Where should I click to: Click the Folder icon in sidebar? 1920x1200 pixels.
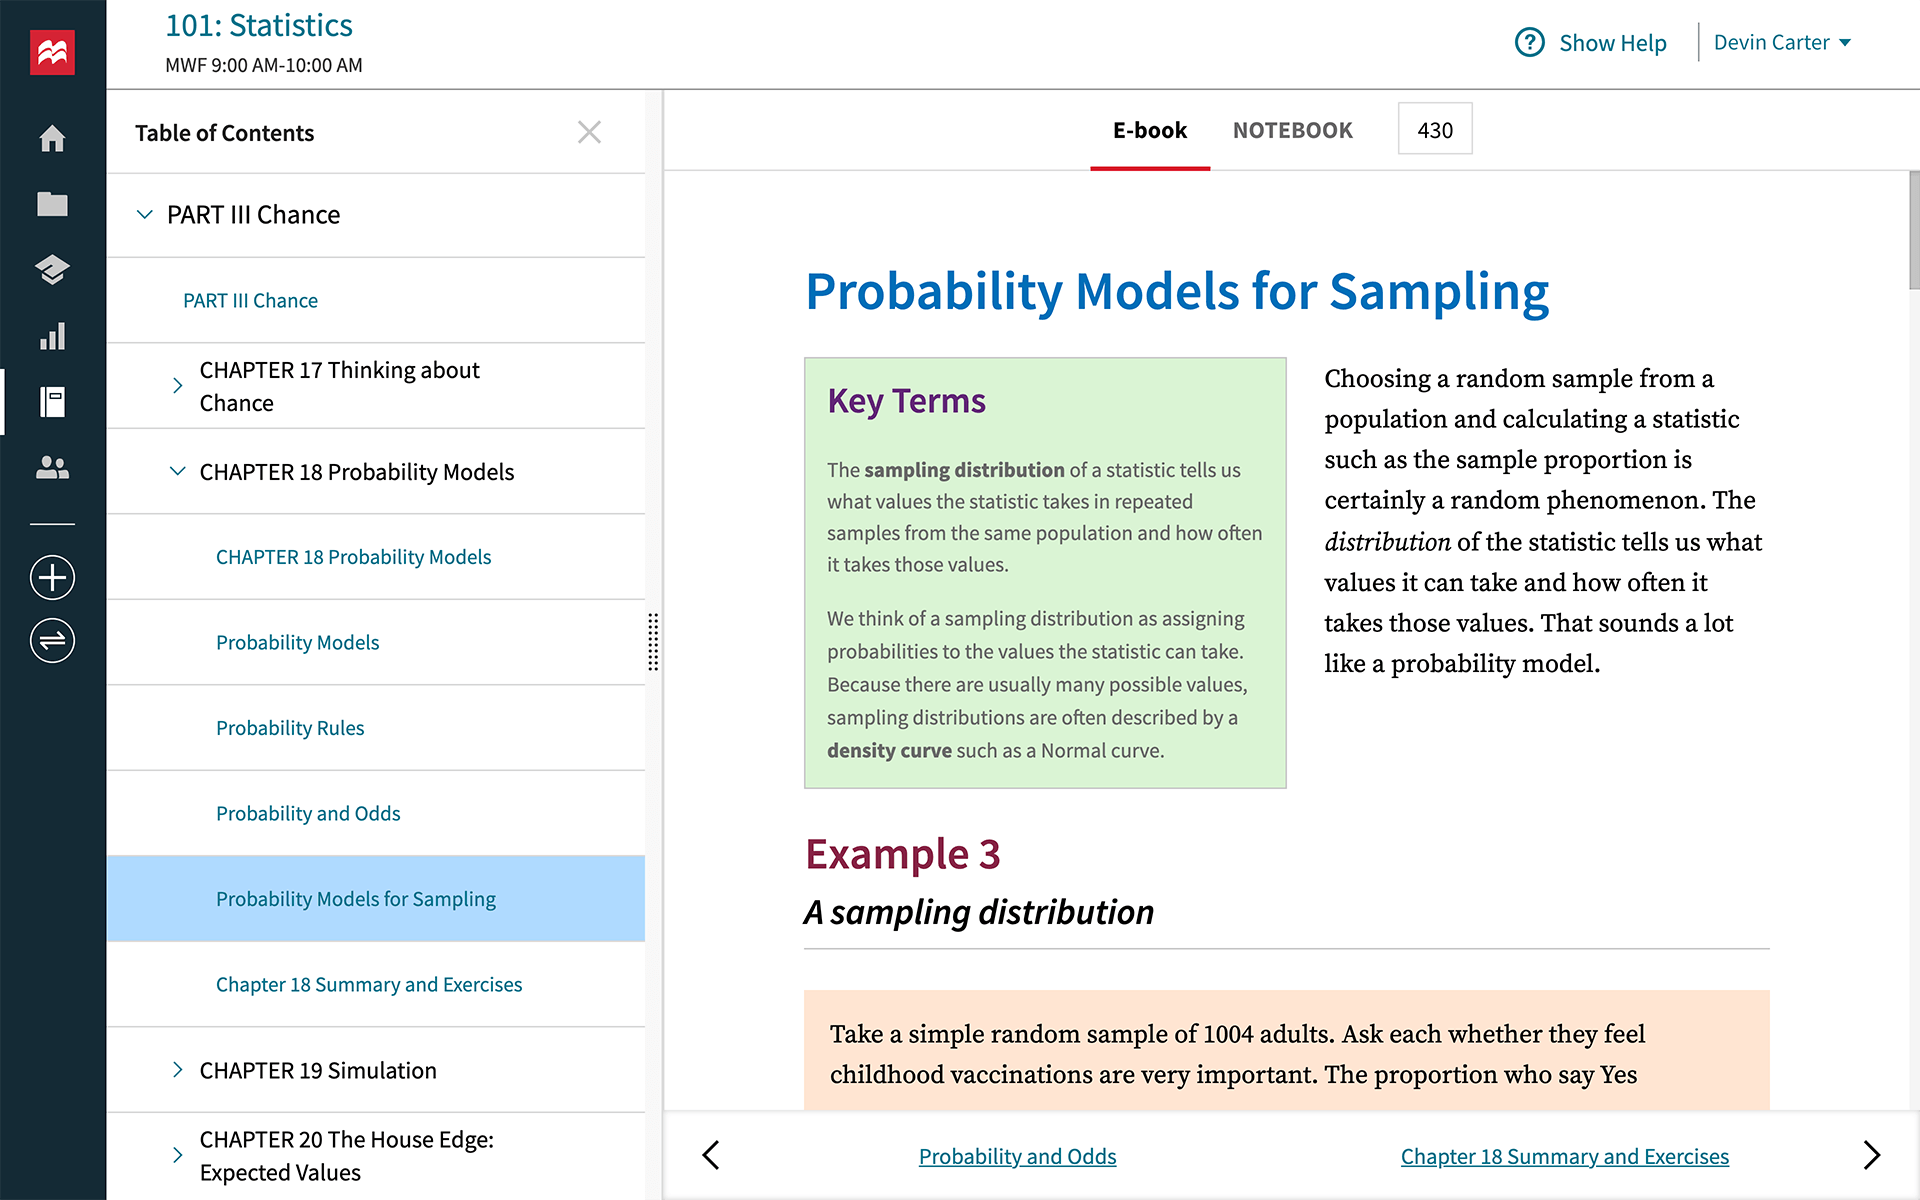coord(53,203)
